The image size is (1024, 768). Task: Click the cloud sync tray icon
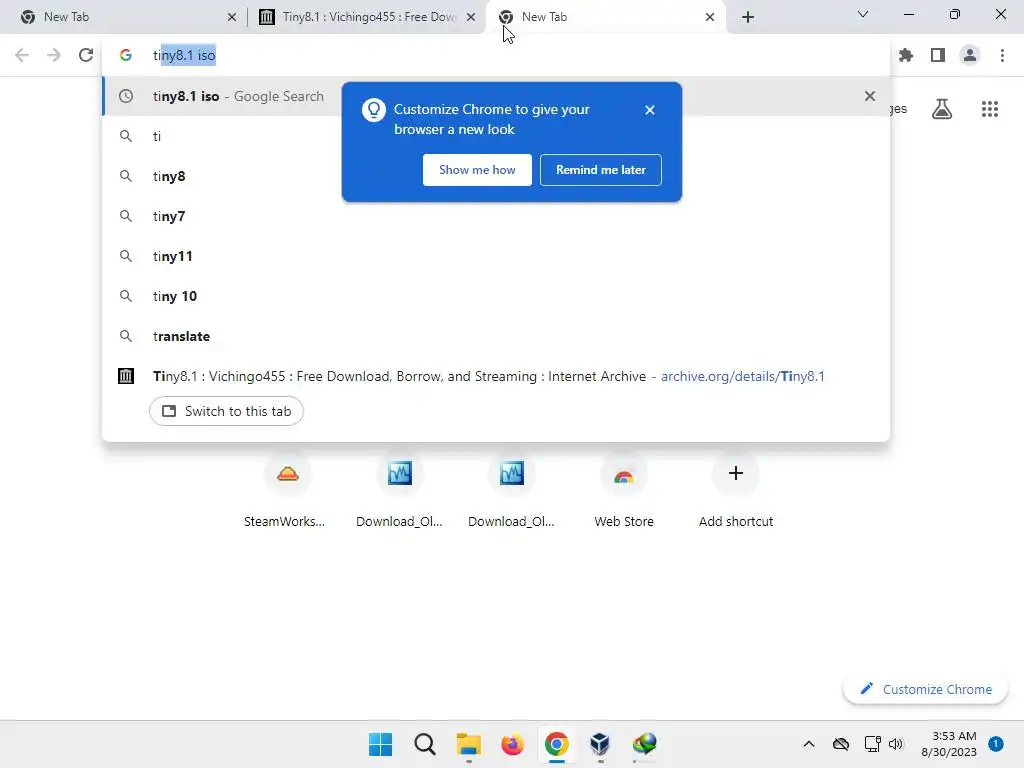[841, 744]
